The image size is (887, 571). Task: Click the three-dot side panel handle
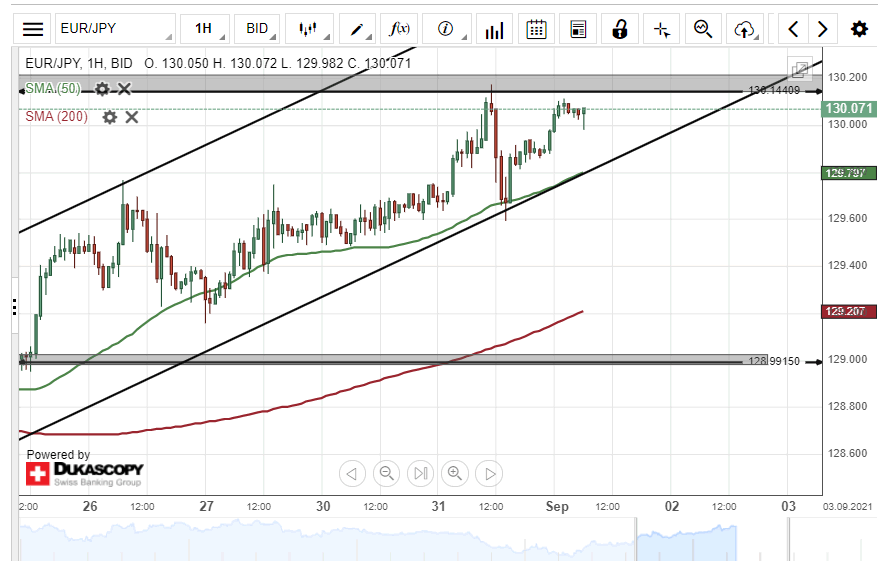coord(14,307)
